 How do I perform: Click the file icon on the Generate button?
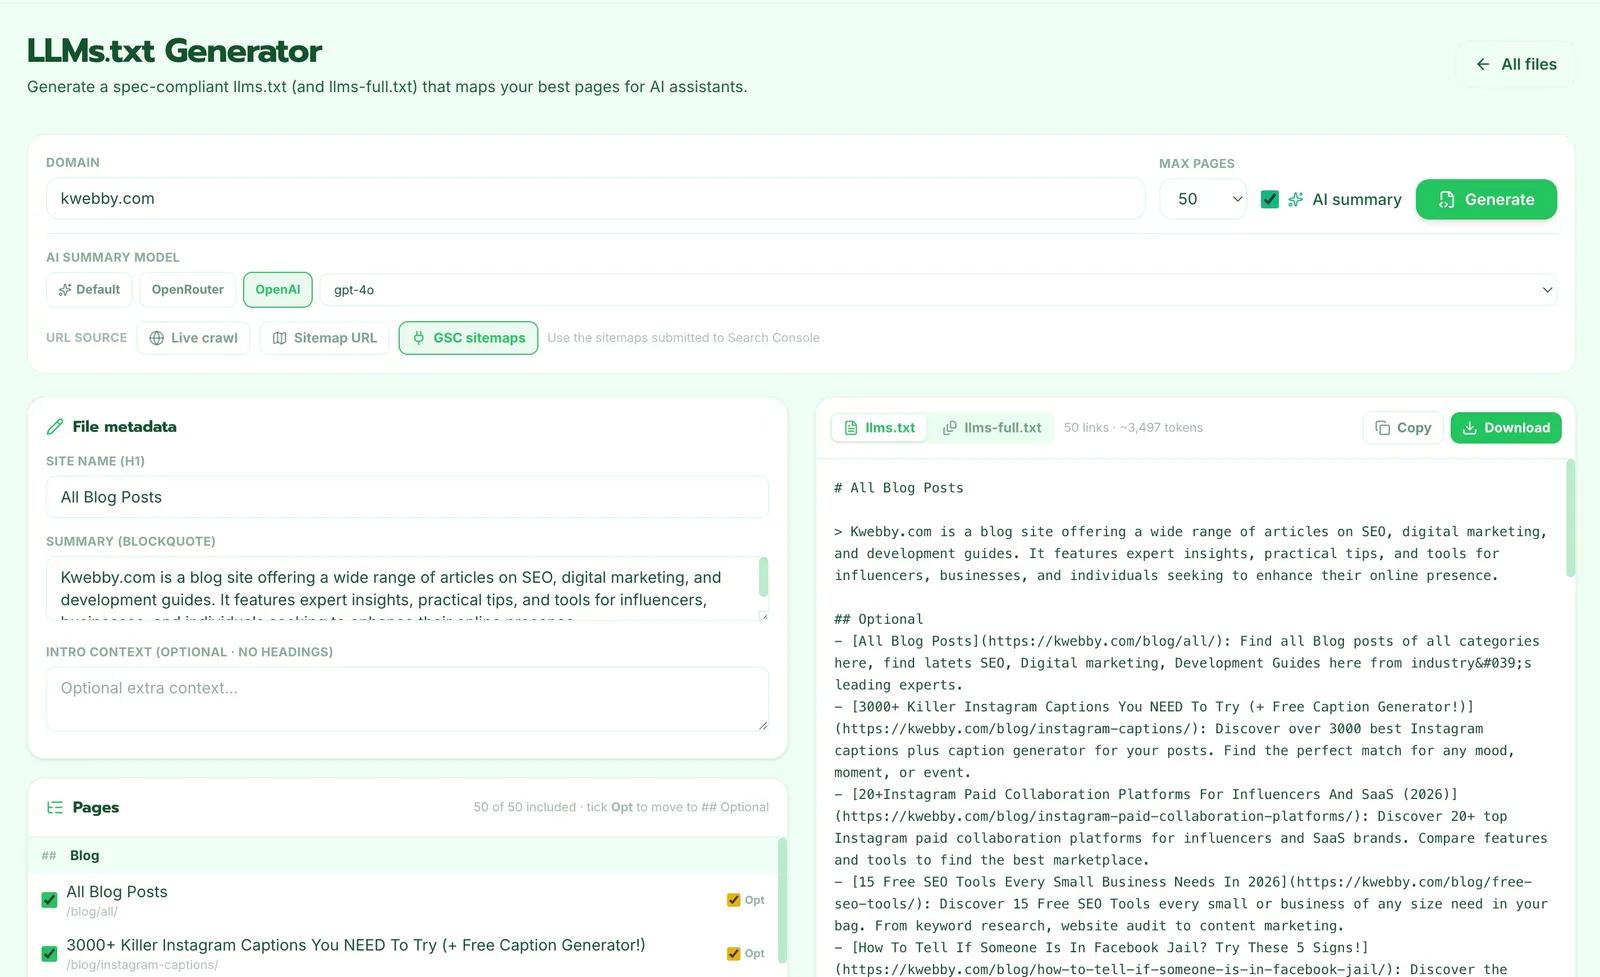(x=1446, y=199)
